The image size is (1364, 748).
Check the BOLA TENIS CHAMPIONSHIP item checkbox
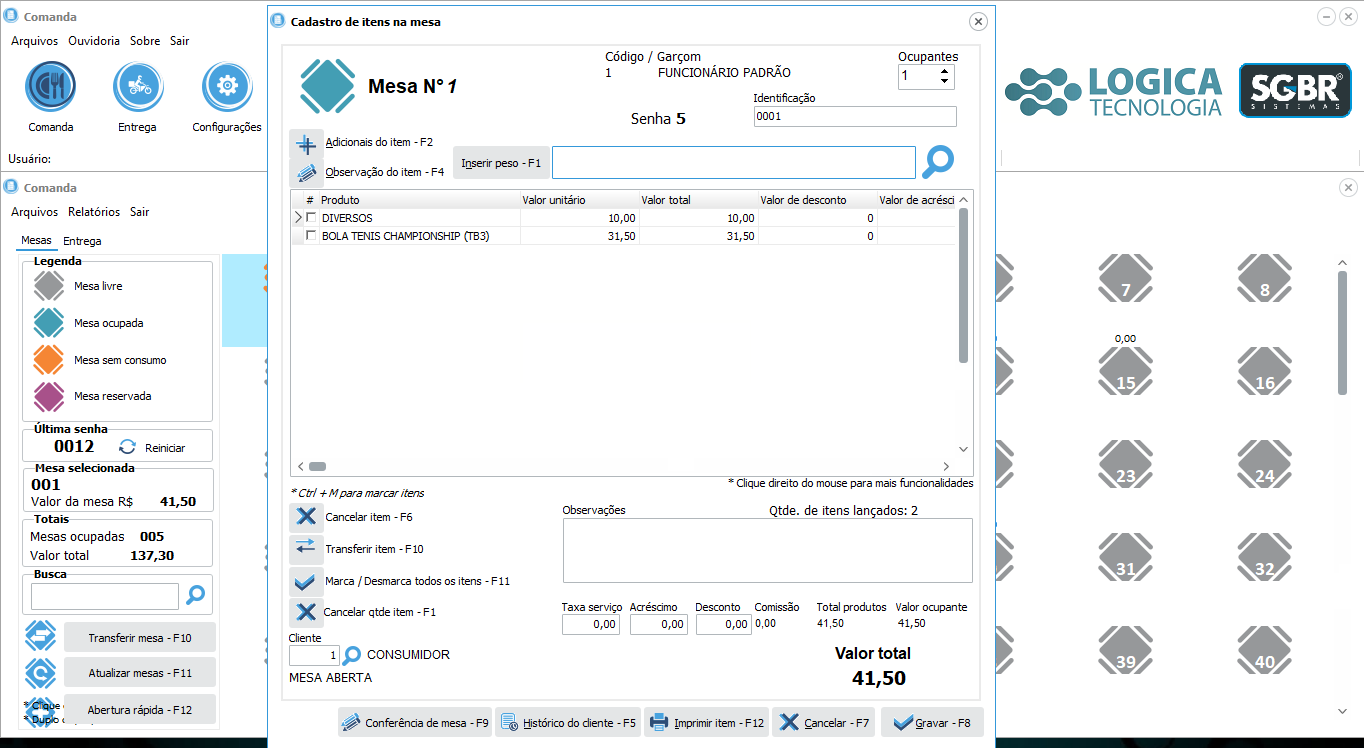311,236
